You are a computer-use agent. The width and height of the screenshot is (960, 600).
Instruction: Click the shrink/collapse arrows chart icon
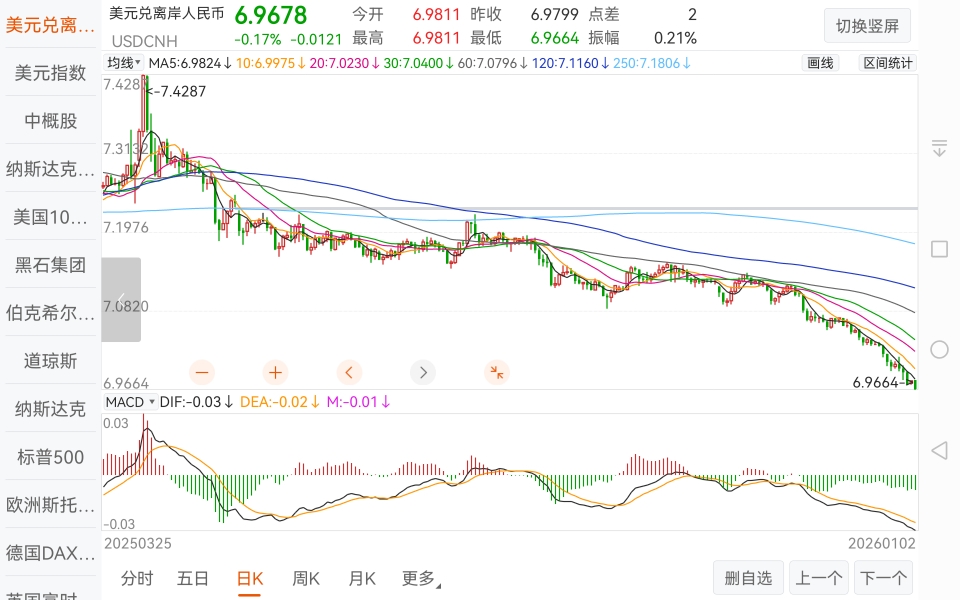pyautogui.click(x=497, y=372)
